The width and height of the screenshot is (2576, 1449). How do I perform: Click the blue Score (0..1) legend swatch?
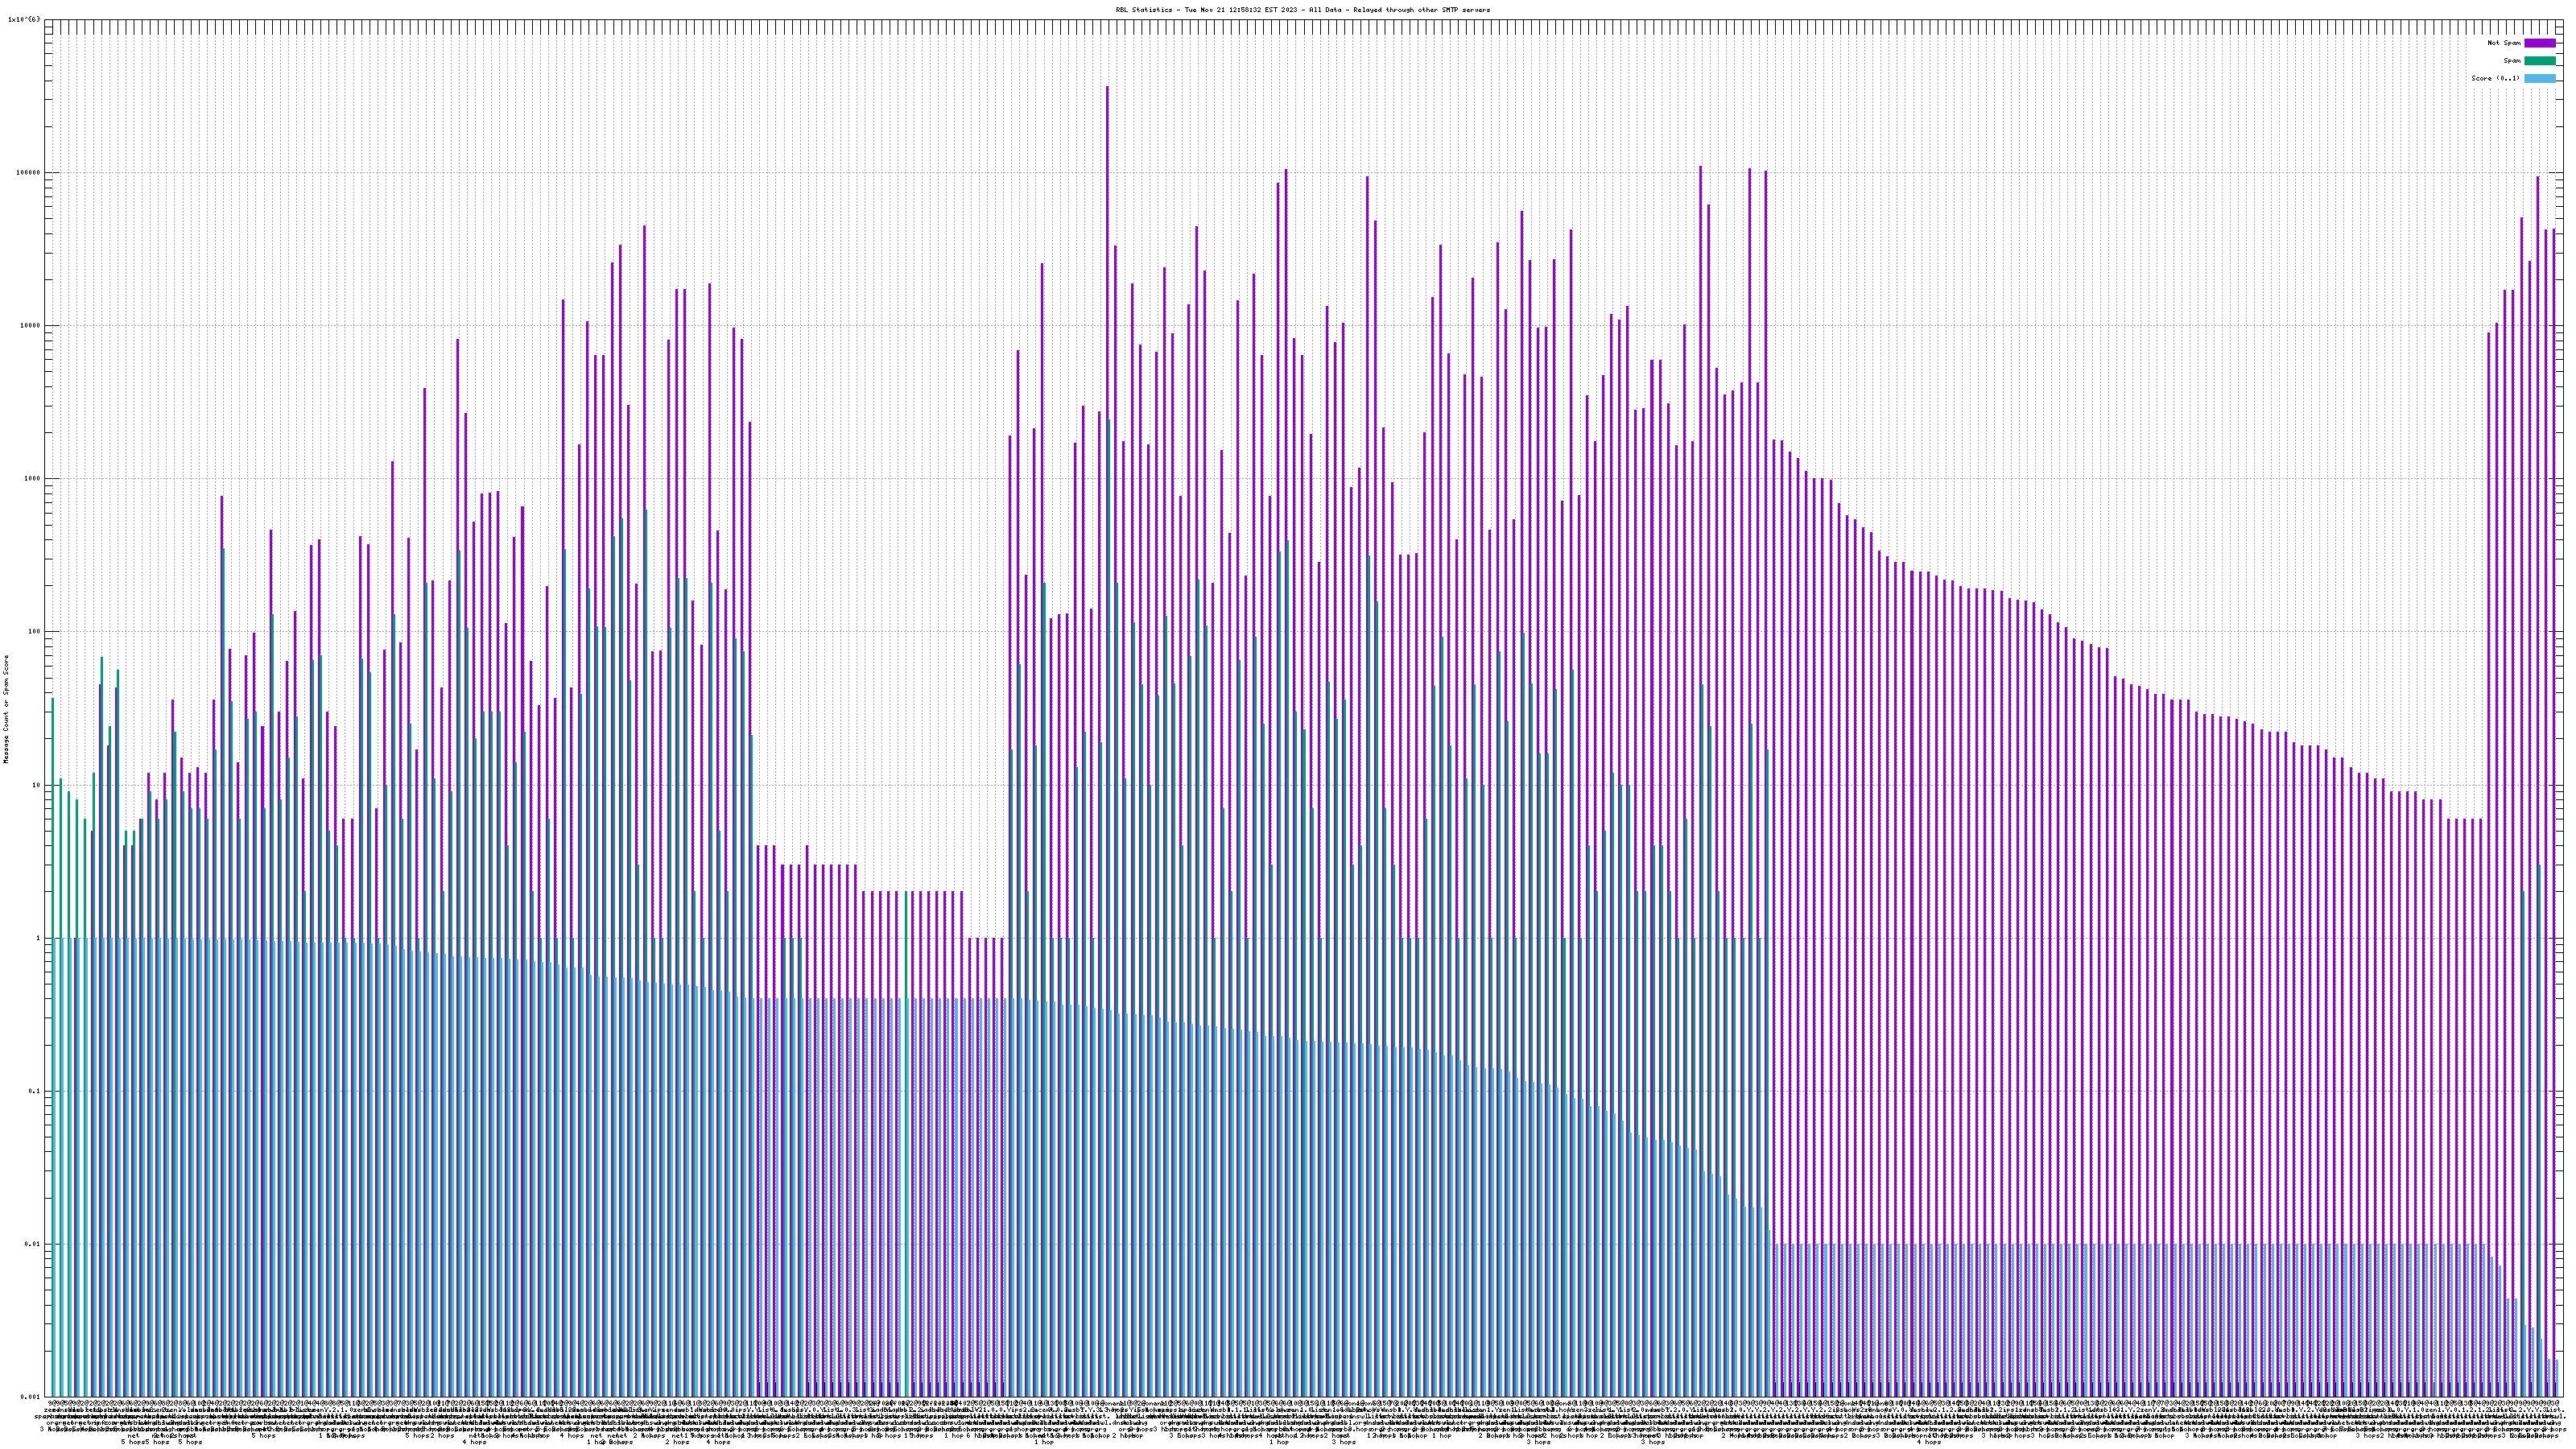(2540, 78)
